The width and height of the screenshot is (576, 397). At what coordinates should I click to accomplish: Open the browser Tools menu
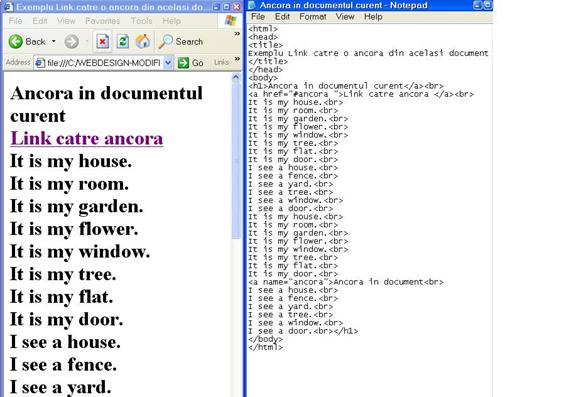tap(141, 21)
